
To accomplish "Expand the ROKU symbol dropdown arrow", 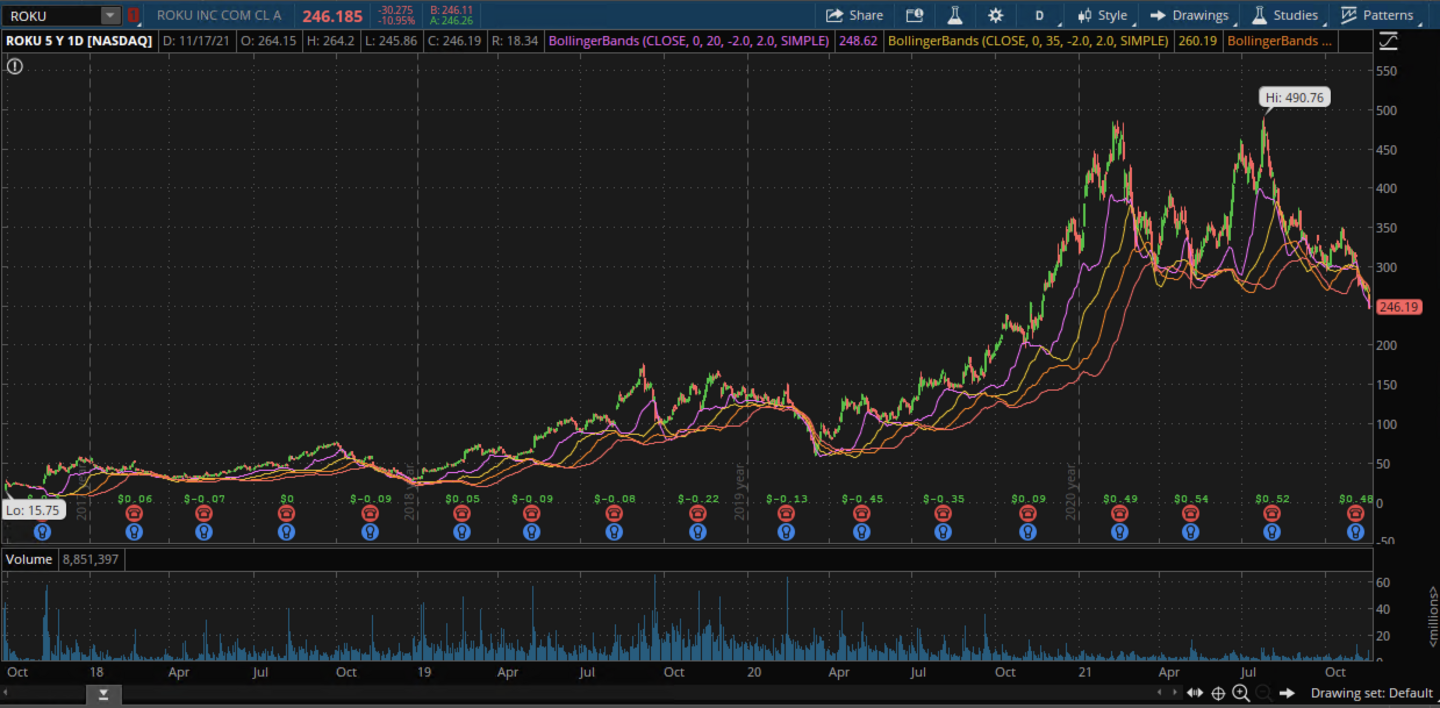I will click(110, 15).
